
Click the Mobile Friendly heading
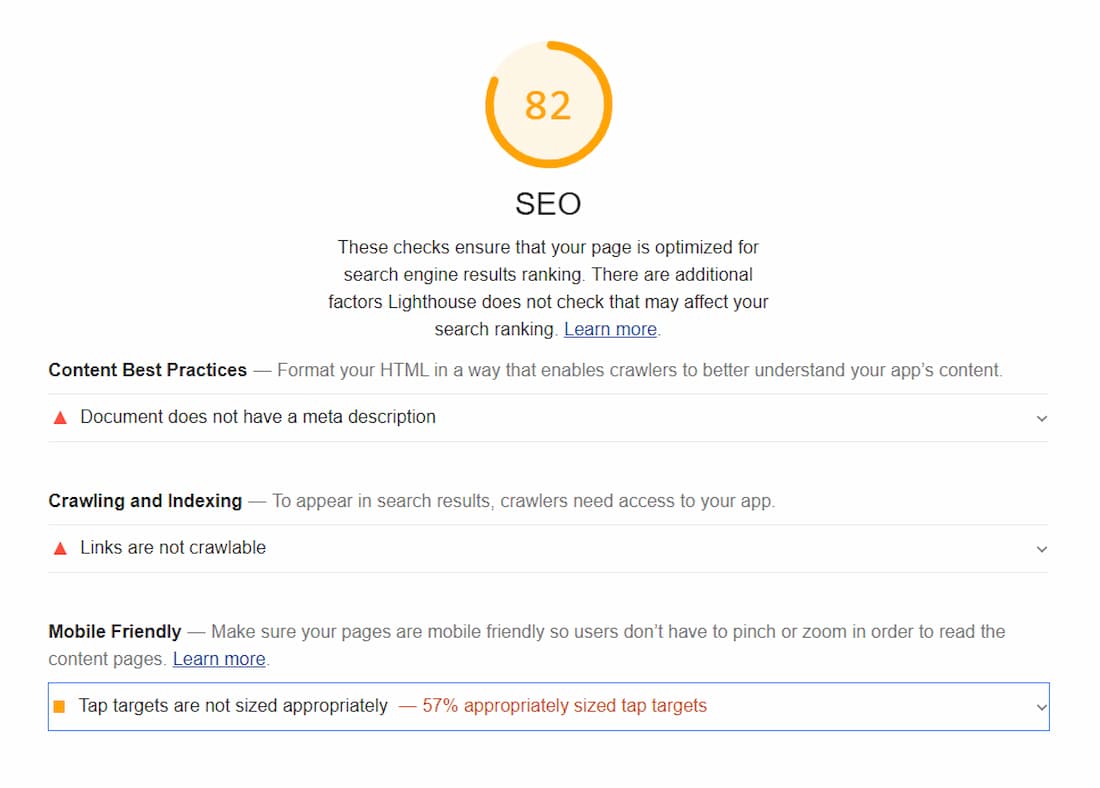[x=115, y=632]
